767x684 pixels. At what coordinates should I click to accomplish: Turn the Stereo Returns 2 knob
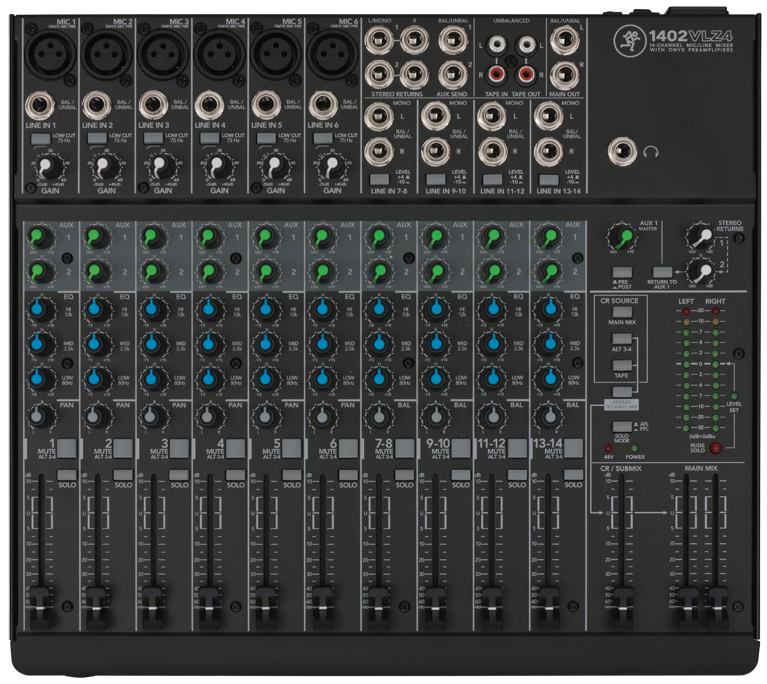tap(700, 272)
